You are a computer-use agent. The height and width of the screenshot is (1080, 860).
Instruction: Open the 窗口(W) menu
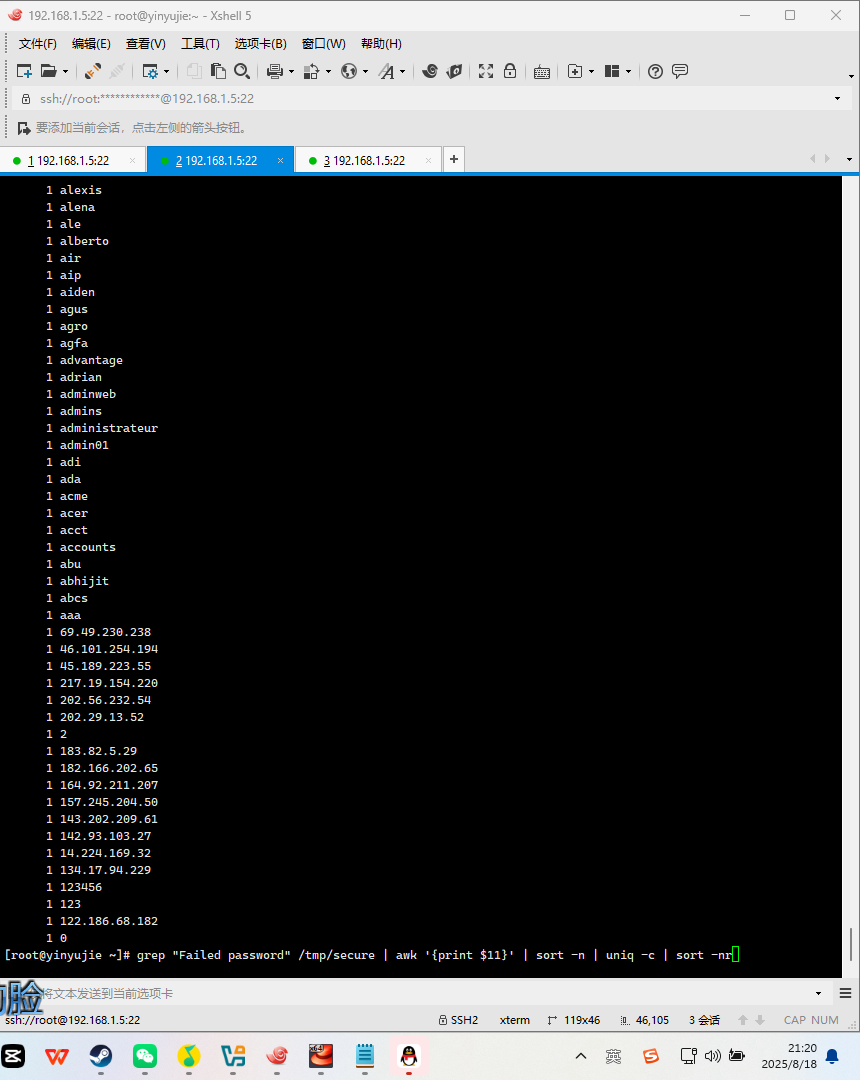coord(324,43)
